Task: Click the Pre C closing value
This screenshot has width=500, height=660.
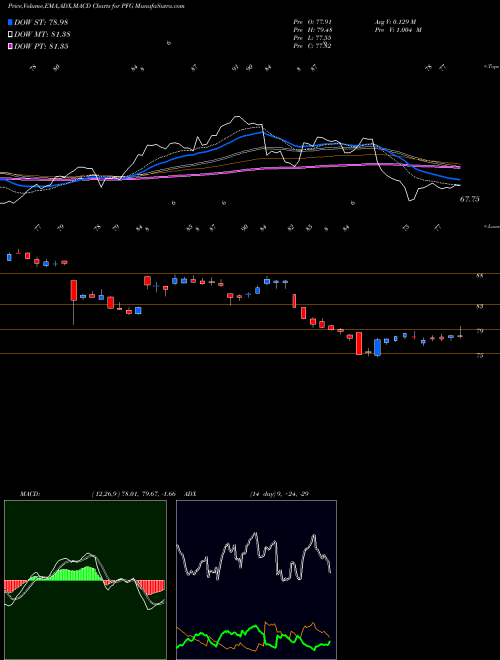Action: click(313, 46)
